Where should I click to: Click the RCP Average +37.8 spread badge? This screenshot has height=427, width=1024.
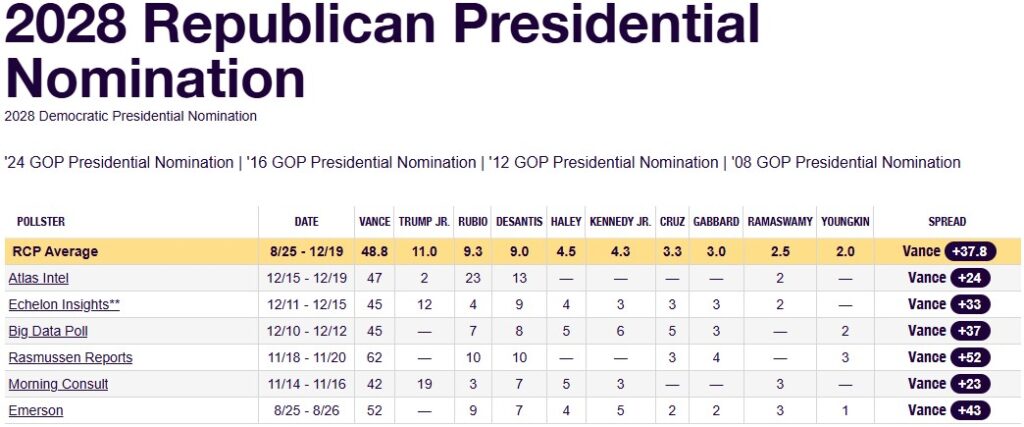pyautogui.click(x=971, y=252)
